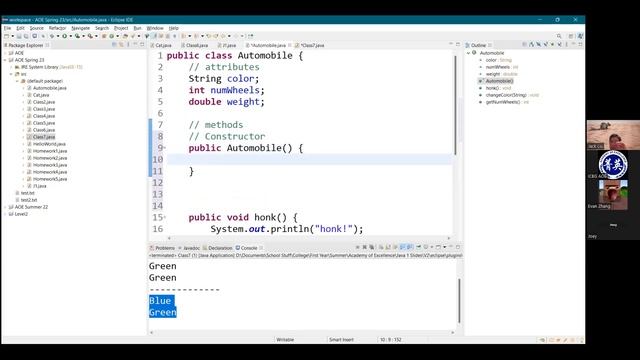Click the Search magnifier icon at toolbar right
This screenshot has height=360, width=640.
click(x=559, y=36)
